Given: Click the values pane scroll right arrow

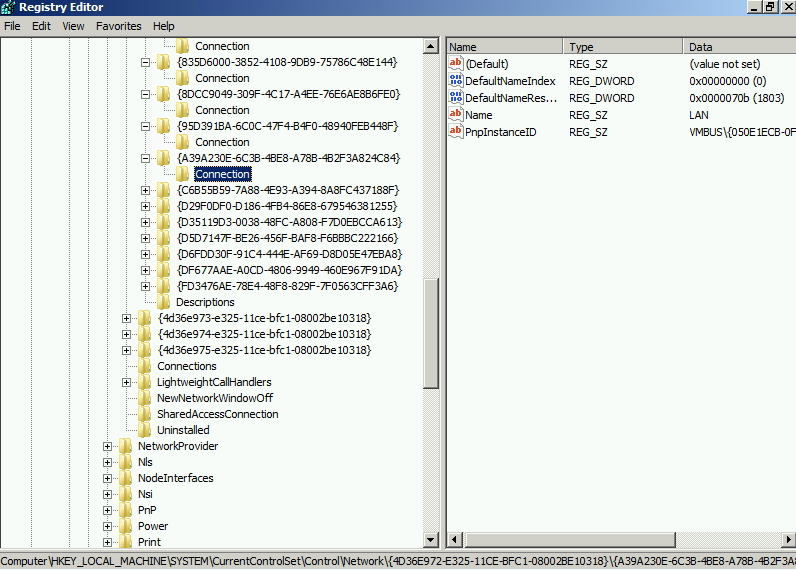Looking at the screenshot, I should [x=788, y=540].
